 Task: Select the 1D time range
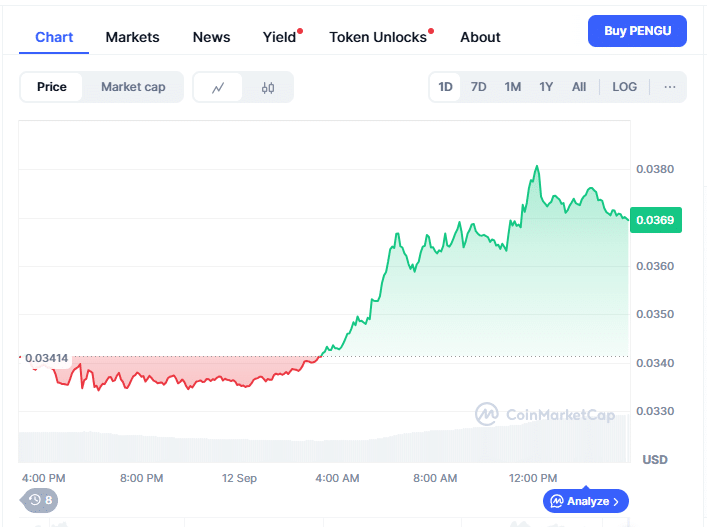(445, 87)
